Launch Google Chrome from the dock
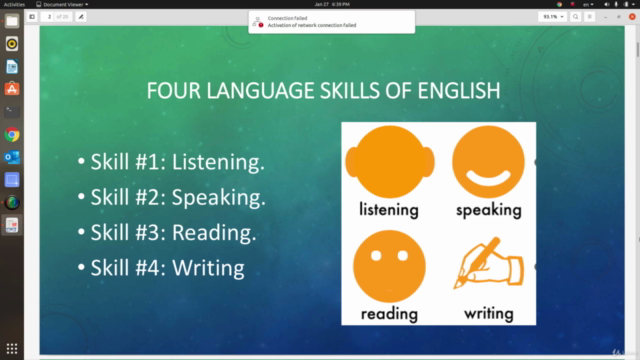The image size is (640, 360). [12, 135]
